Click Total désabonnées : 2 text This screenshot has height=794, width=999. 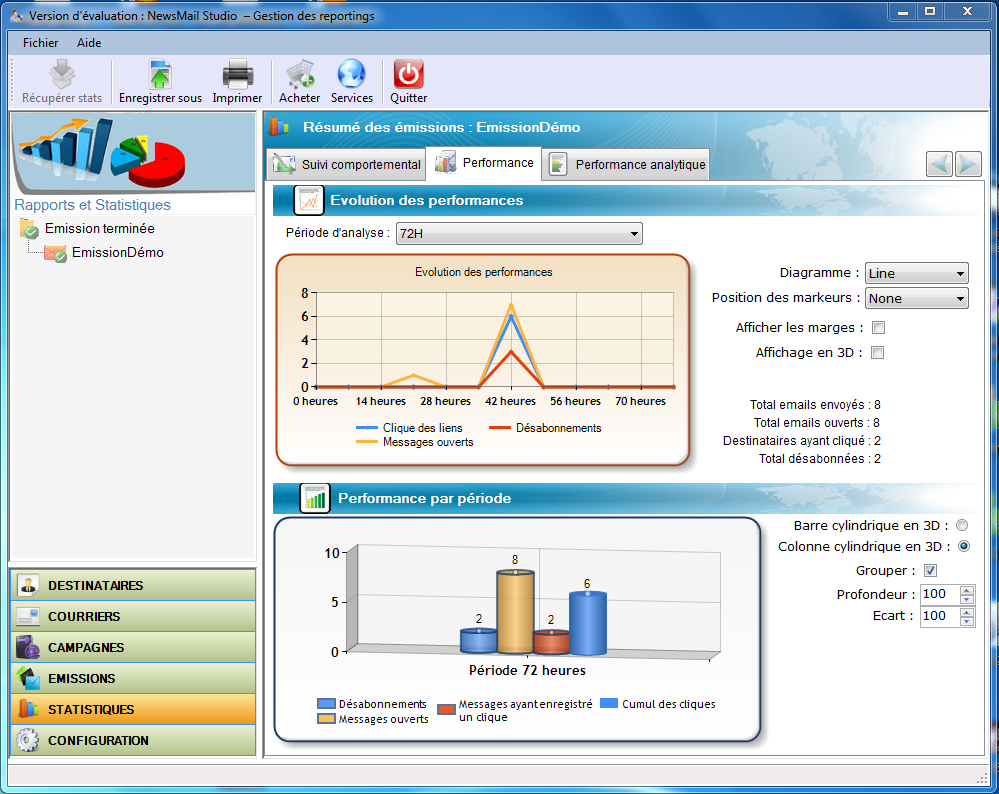click(x=819, y=458)
